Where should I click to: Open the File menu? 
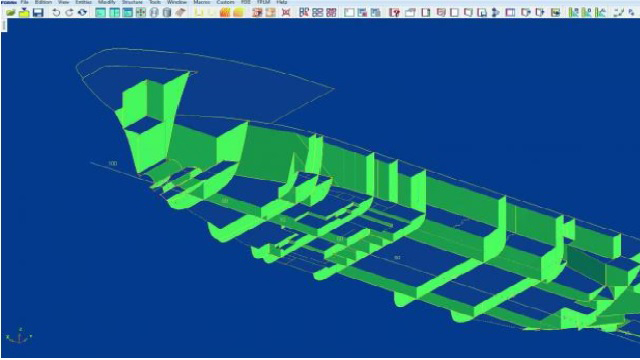click(x=24, y=2)
